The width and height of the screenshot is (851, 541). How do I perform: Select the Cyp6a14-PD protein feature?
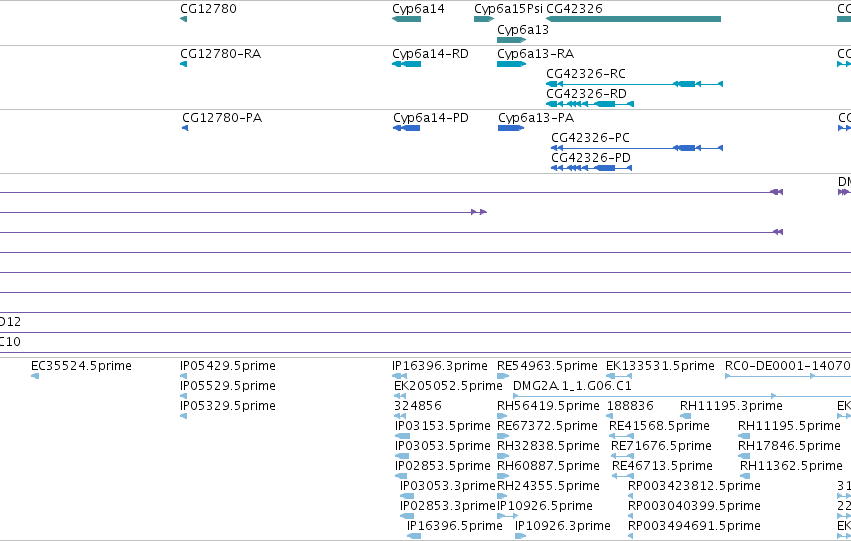coord(407,128)
